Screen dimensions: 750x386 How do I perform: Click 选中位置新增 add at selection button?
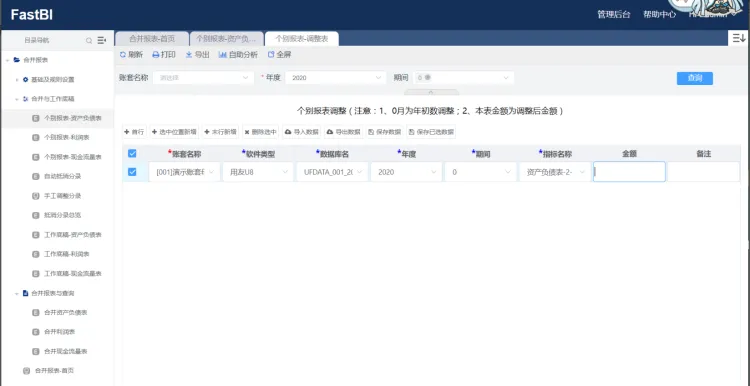click(x=174, y=132)
